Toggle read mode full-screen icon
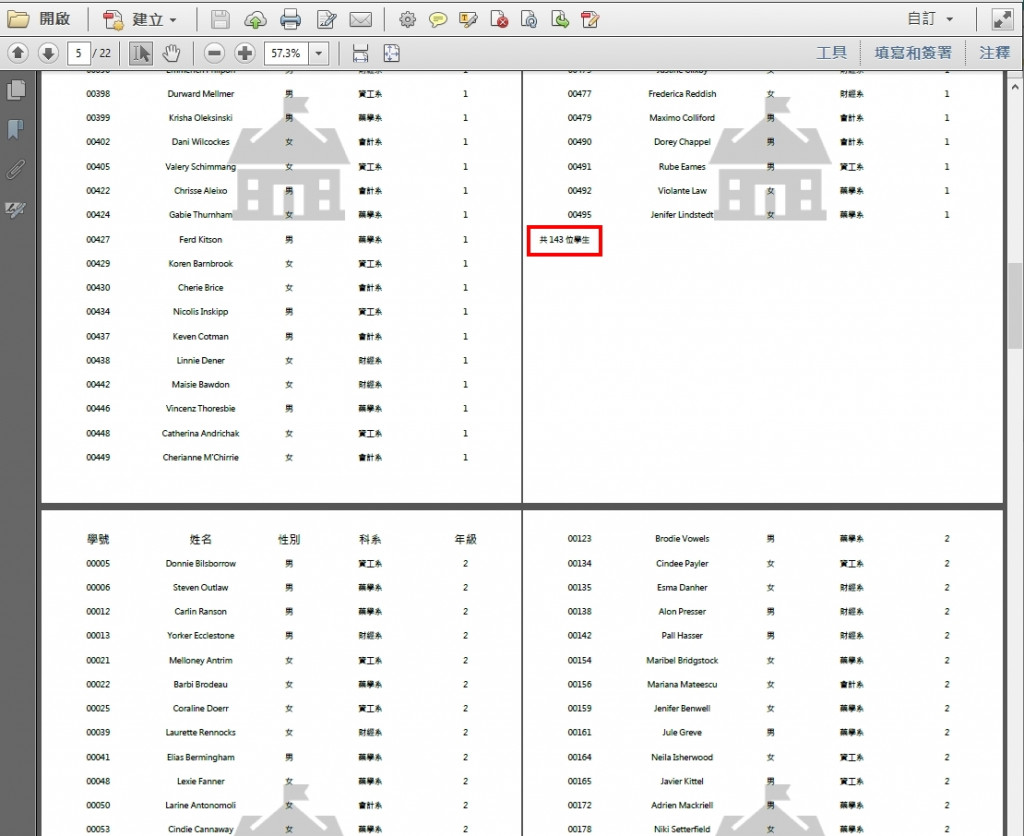The width and height of the screenshot is (1024, 836). [x=1002, y=20]
